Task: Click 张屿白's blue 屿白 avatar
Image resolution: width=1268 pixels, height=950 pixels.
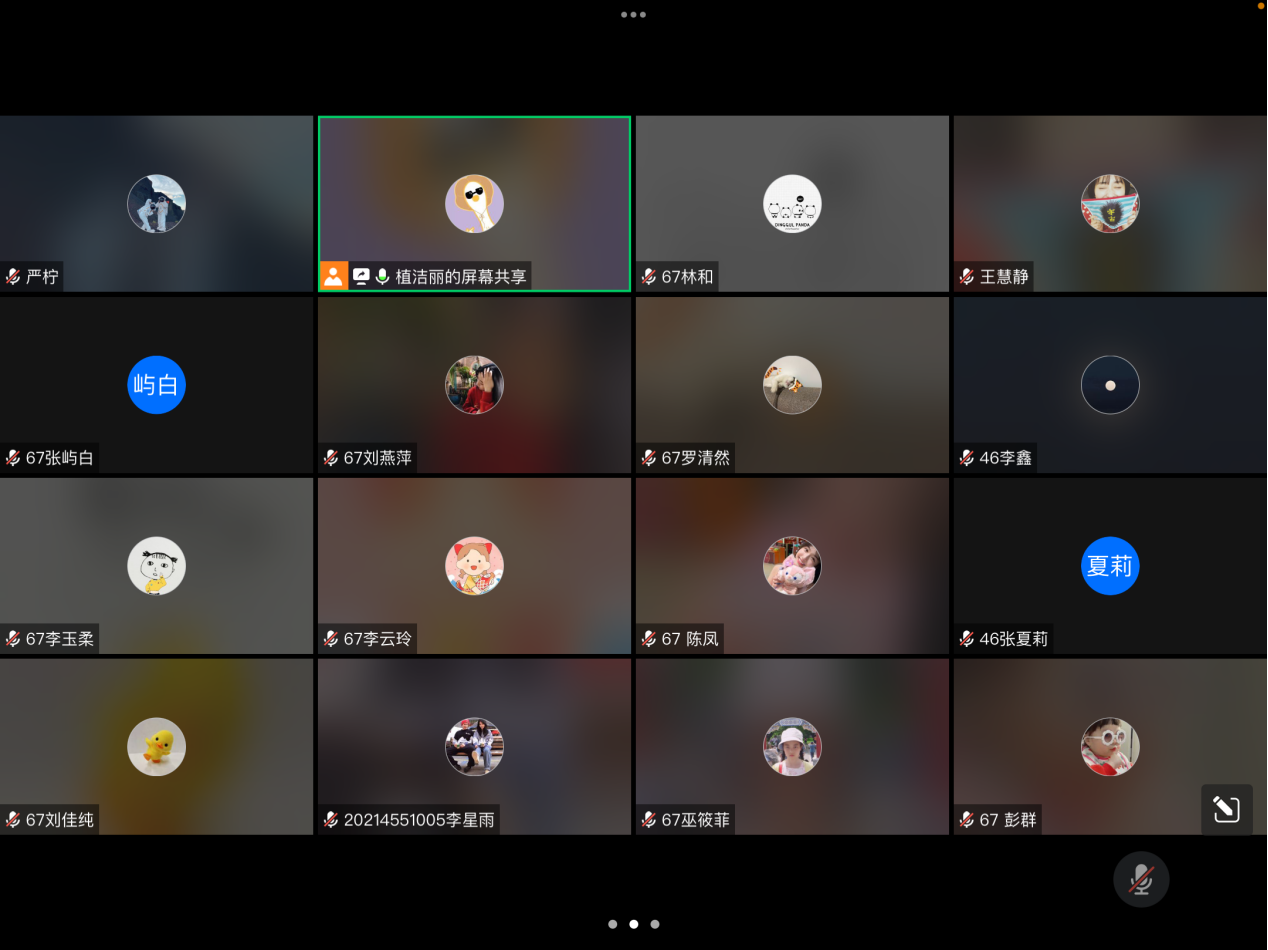Action: pos(156,385)
